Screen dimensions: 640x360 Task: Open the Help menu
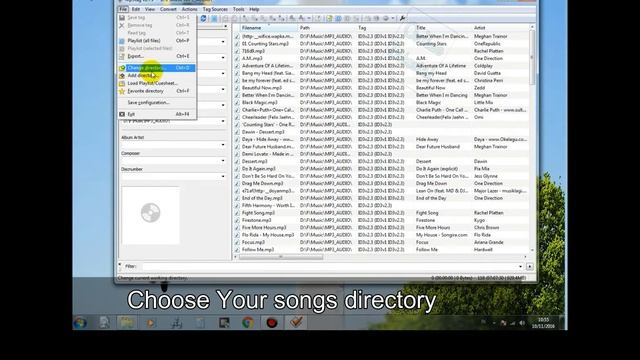click(254, 9)
